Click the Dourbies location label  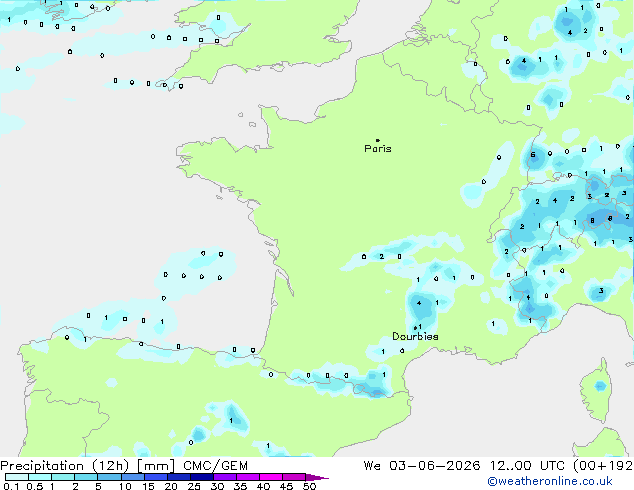415,336
